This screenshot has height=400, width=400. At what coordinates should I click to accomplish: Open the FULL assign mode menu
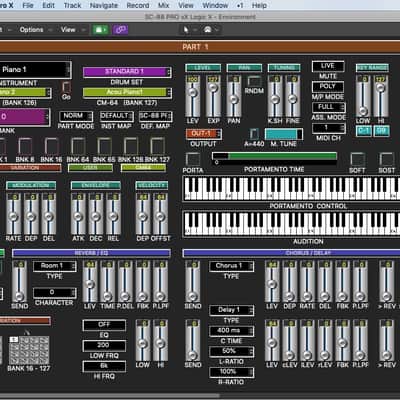pyautogui.click(x=329, y=107)
